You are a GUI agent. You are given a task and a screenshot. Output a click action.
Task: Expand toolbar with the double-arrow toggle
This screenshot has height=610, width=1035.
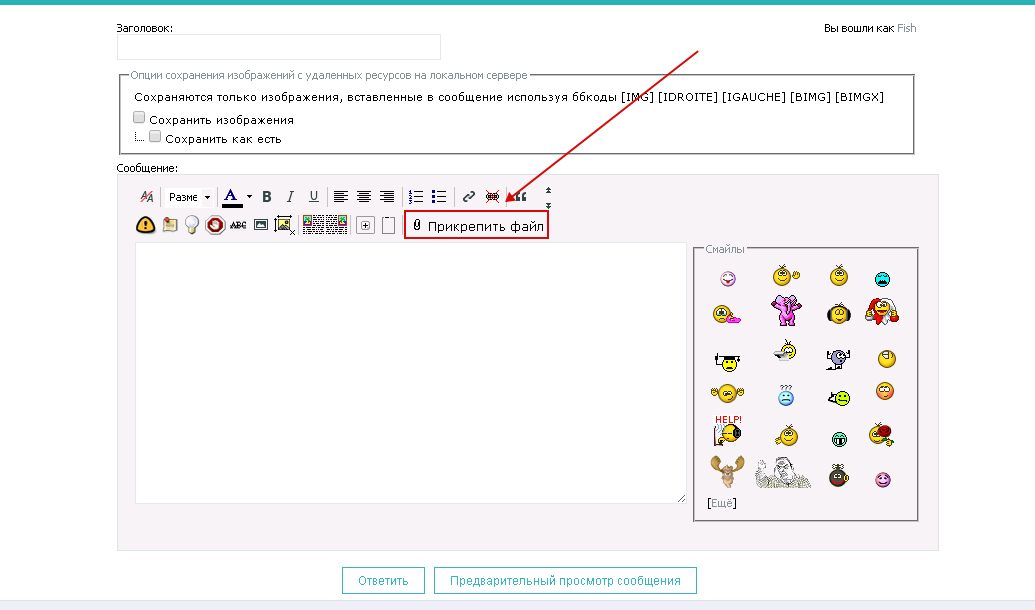548,197
